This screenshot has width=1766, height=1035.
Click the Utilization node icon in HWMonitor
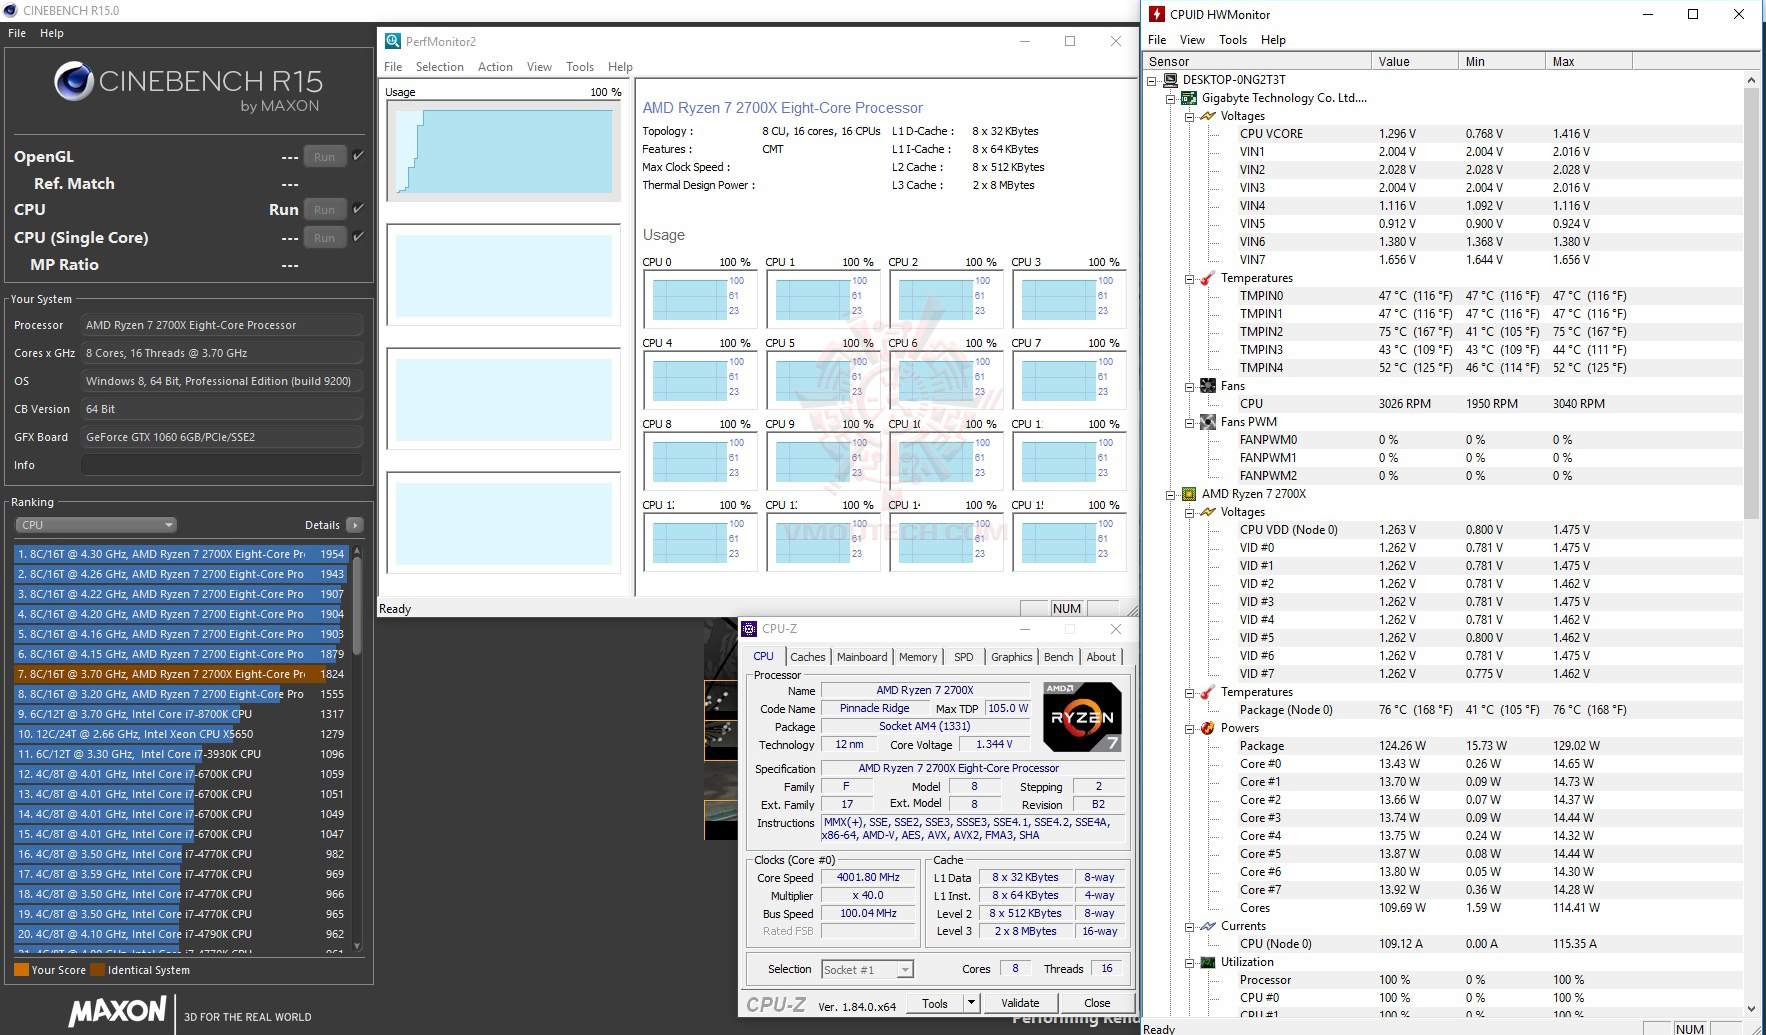[1208, 962]
